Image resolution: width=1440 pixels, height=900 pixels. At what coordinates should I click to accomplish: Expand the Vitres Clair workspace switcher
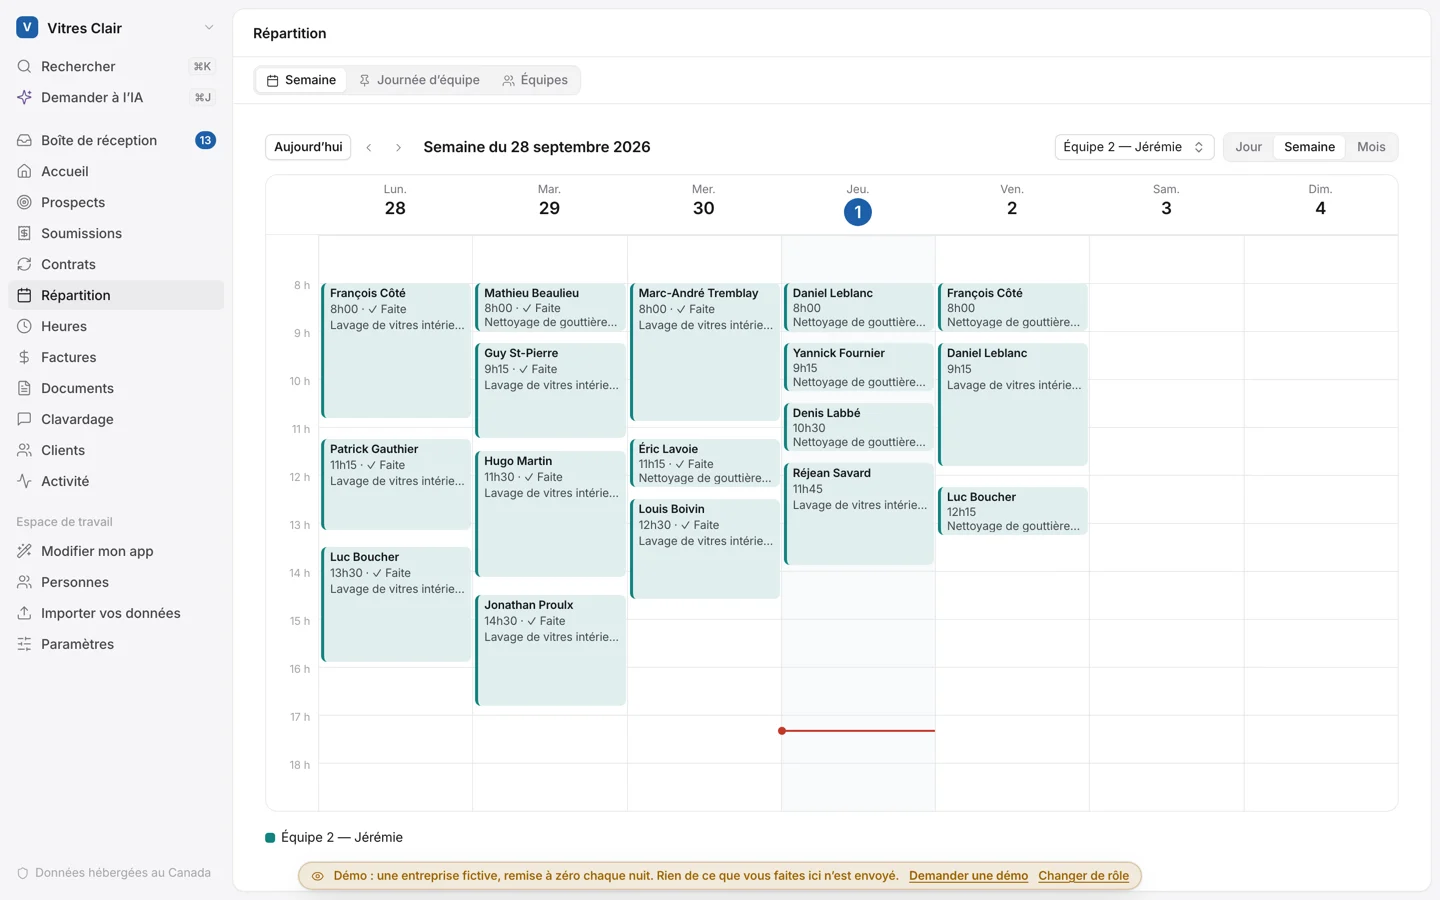[116, 28]
